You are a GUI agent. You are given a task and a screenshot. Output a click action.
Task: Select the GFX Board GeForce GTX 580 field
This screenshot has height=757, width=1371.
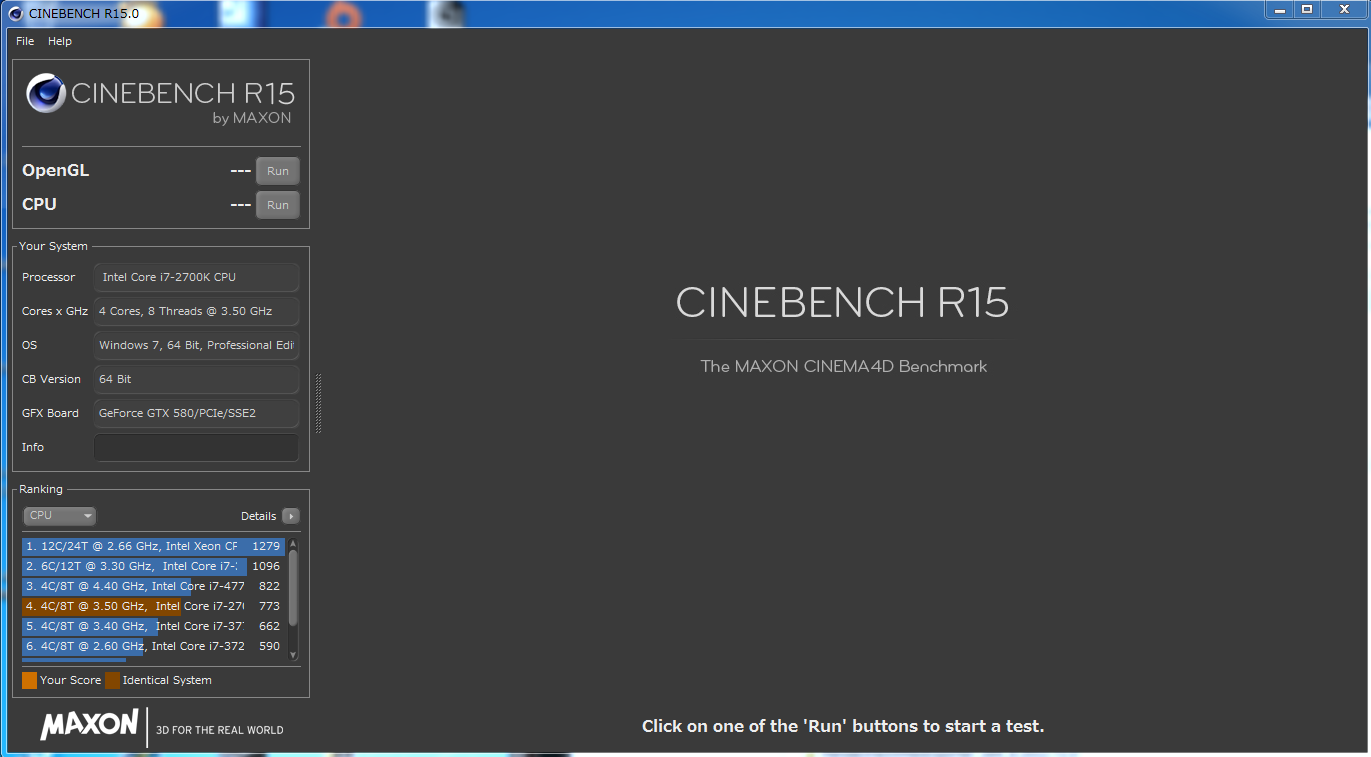197,413
